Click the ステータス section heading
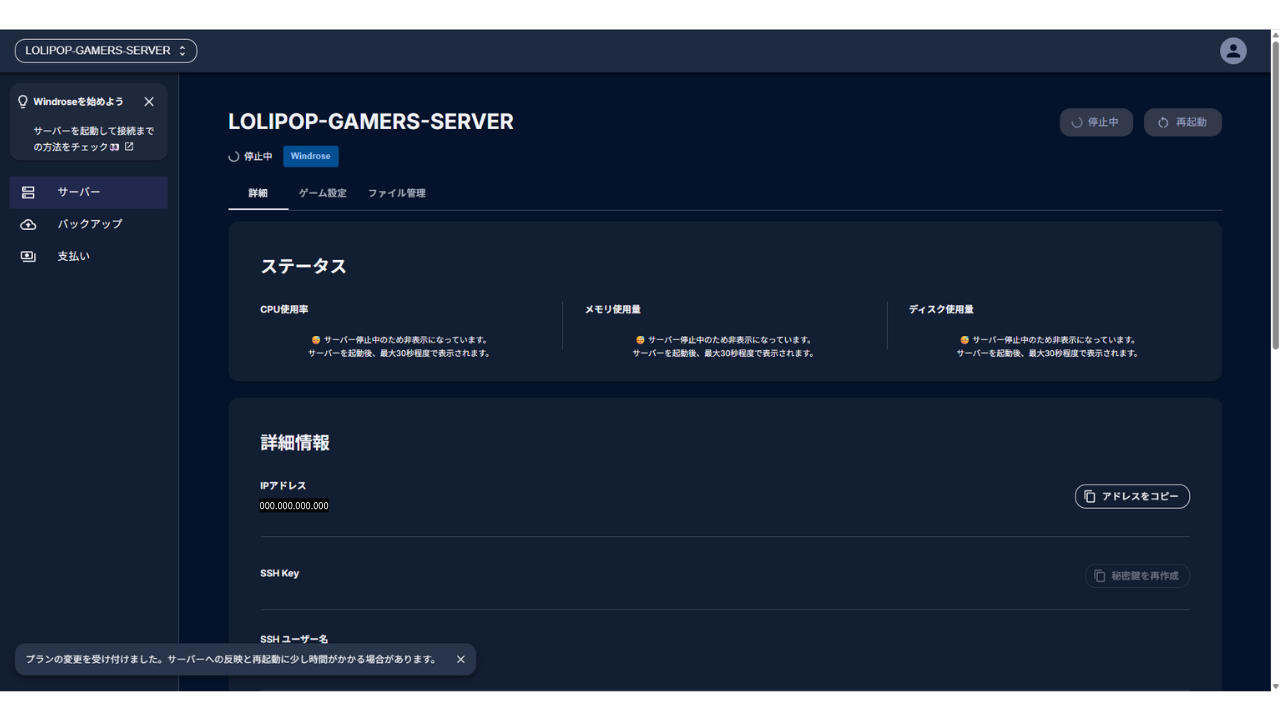 304,266
